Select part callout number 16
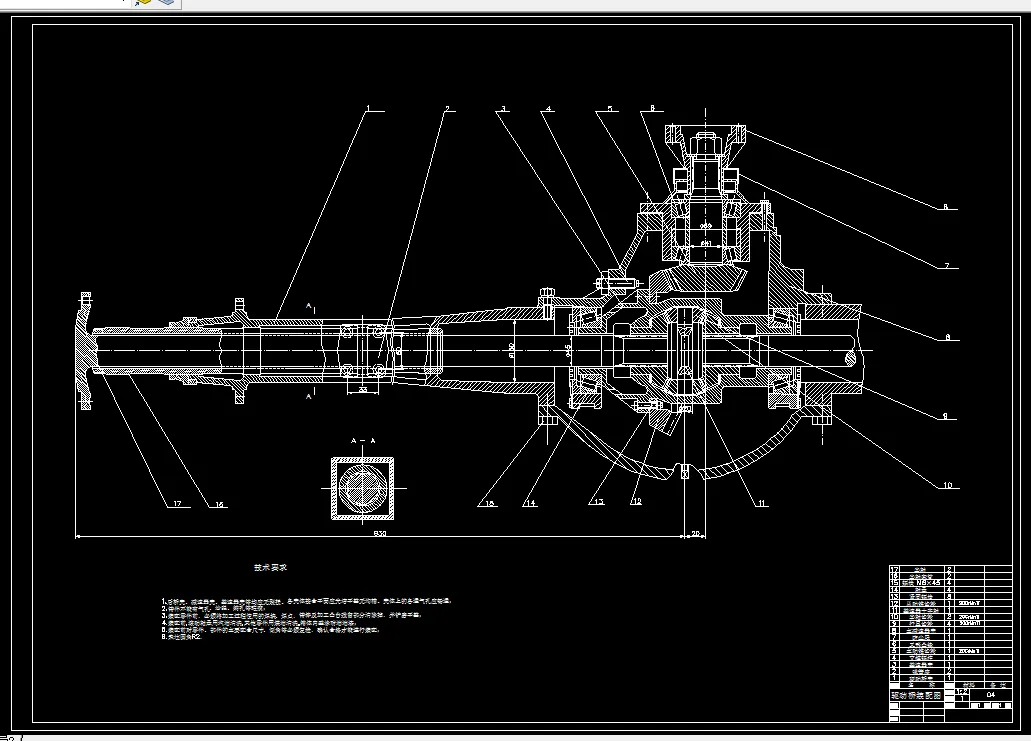The image size is (1031, 741). point(219,504)
